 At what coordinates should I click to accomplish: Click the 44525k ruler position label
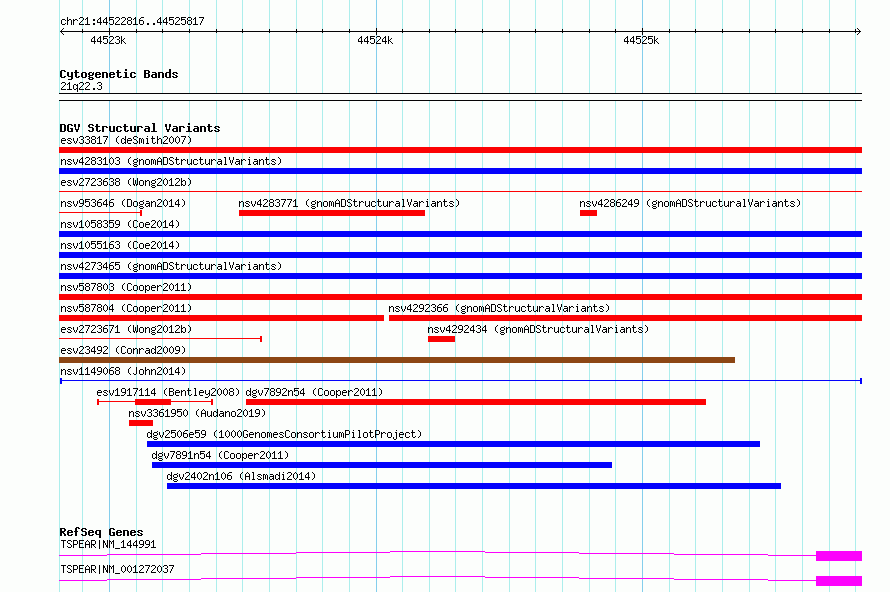641,40
